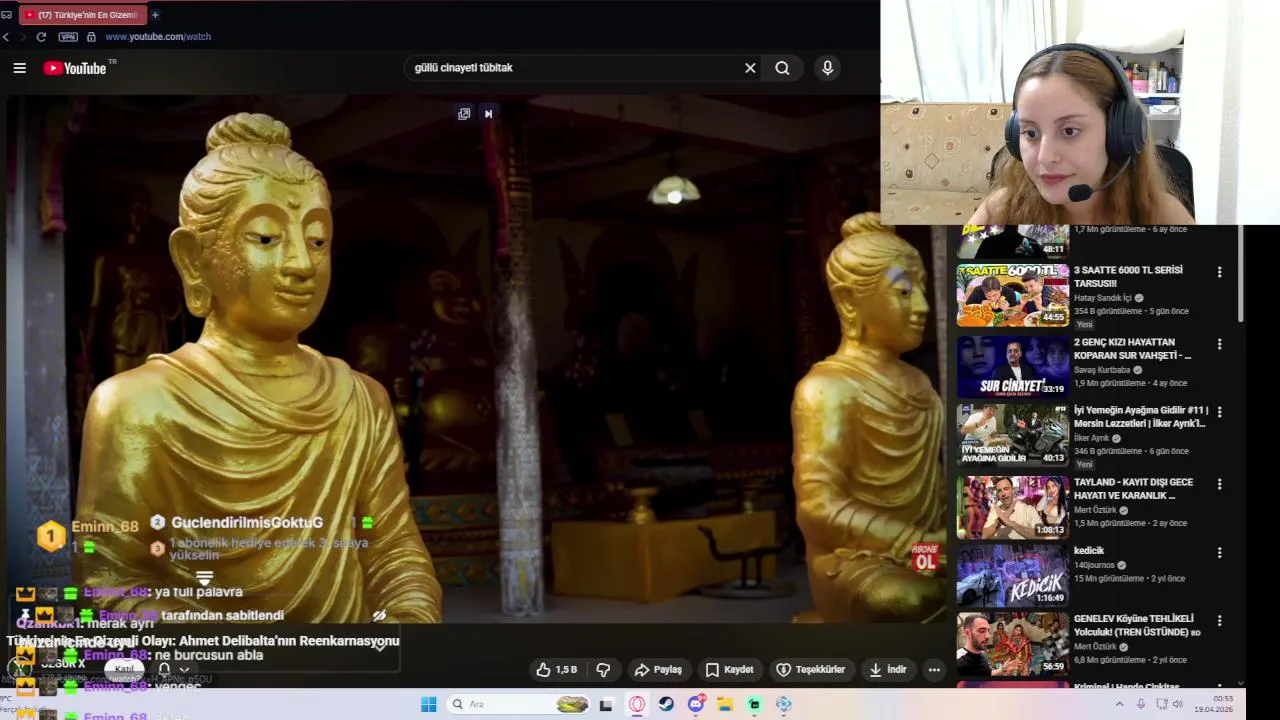Visit Hatay Sandık İçi channel

click(1103, 298)
